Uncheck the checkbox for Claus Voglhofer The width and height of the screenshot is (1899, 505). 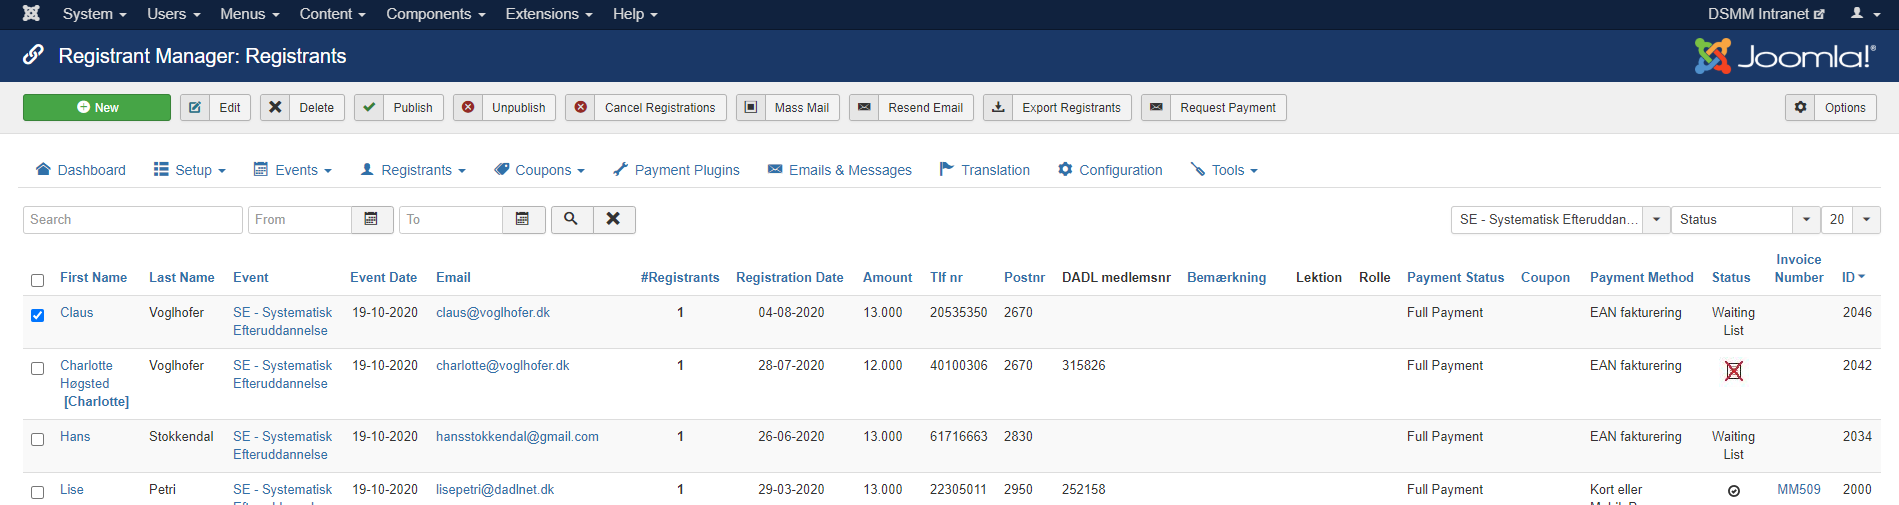pos(38,315)
